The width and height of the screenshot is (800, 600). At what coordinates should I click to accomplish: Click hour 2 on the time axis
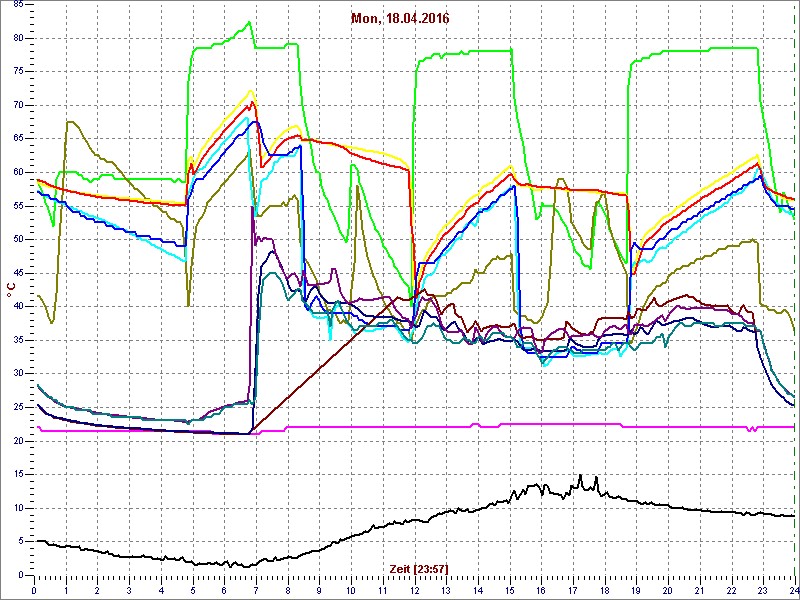coord(98,591)
